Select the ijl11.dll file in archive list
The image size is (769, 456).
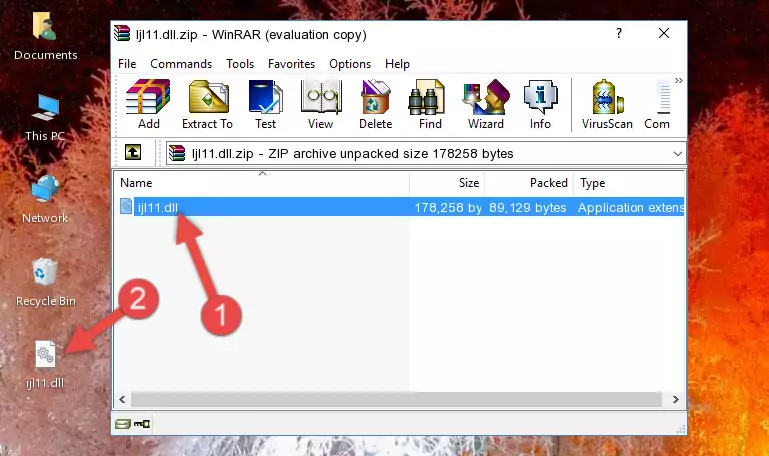pos(400,207)
